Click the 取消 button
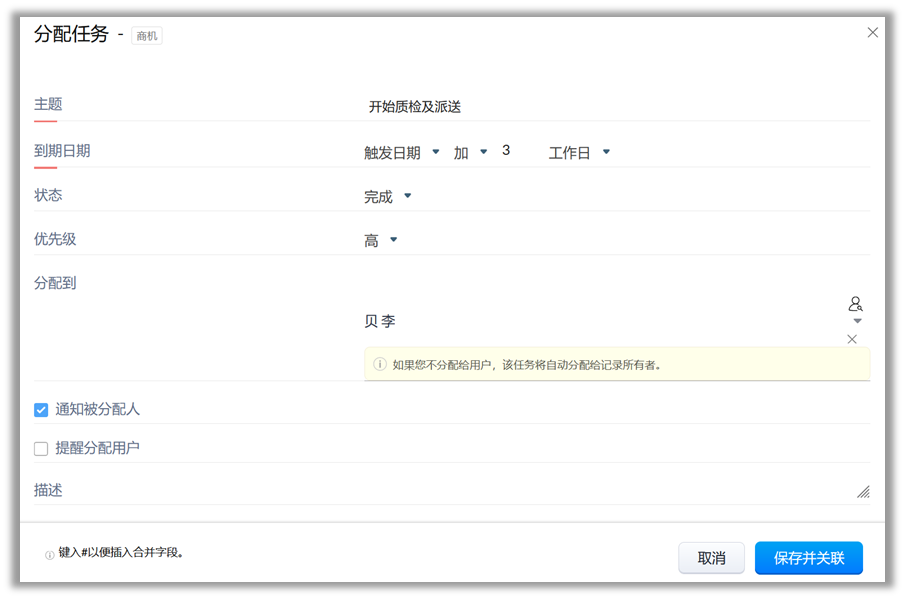Screen dimensions: 905x599 point(711,558)
